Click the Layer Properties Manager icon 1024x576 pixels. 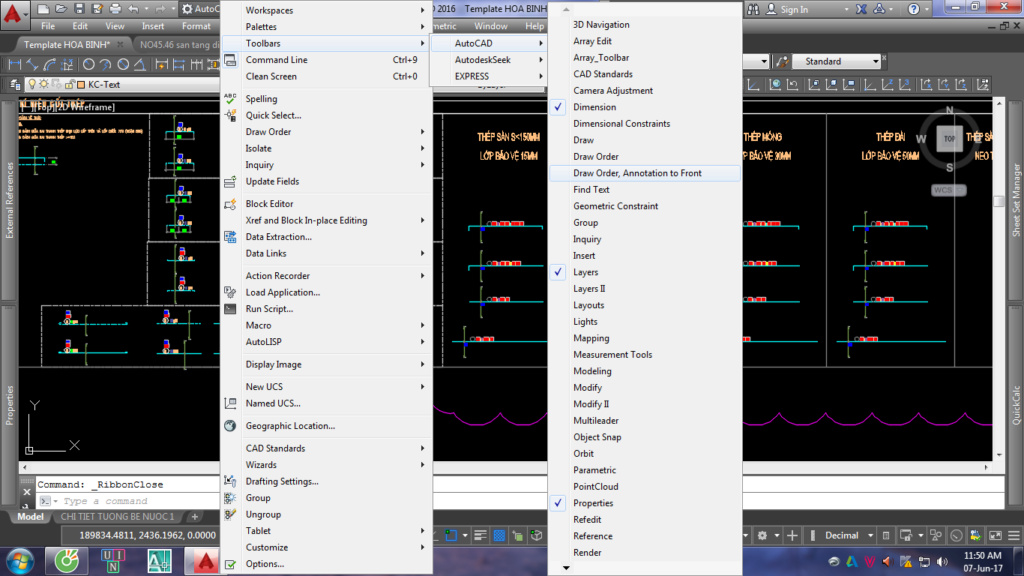point(14,84)
